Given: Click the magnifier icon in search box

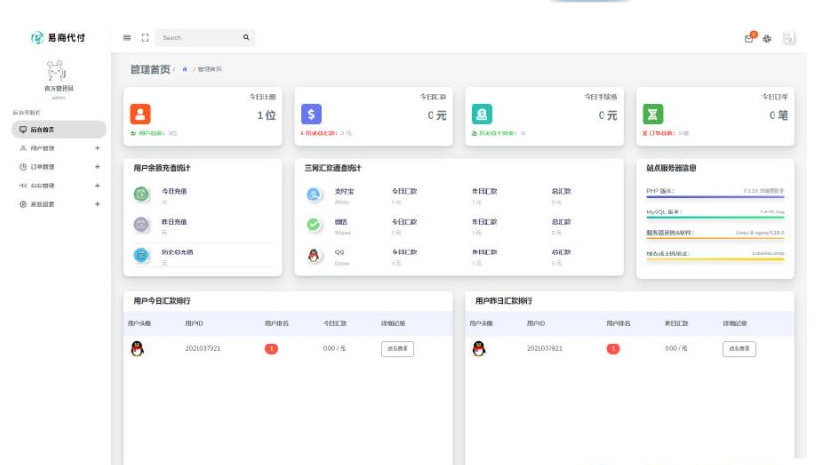Looking at the screenshot, I should pyautogui.click(x=246, y=38).
